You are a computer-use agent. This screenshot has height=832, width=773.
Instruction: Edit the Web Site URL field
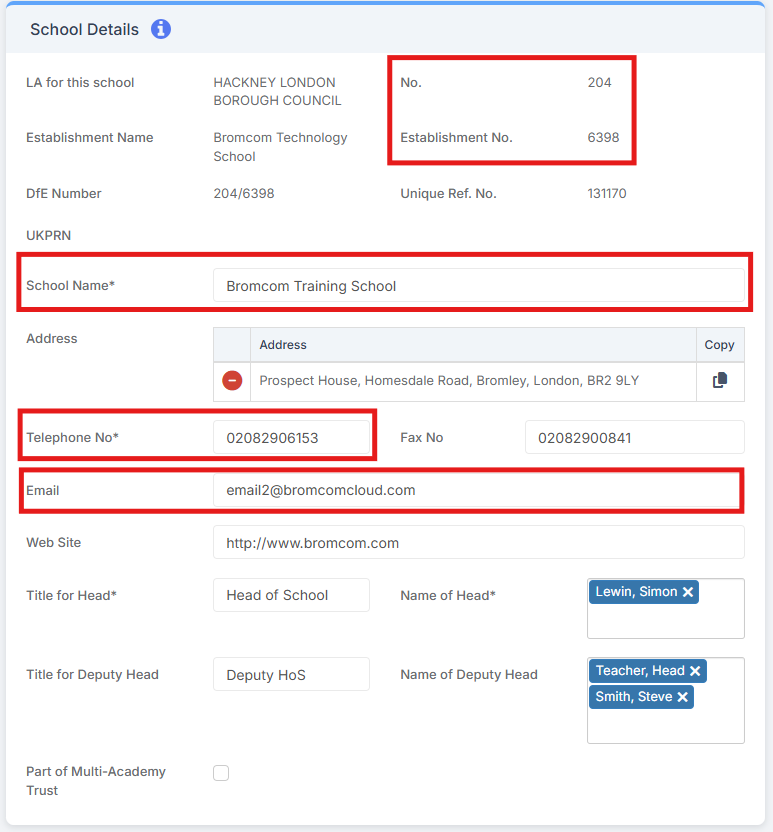(x=478, y=543)
